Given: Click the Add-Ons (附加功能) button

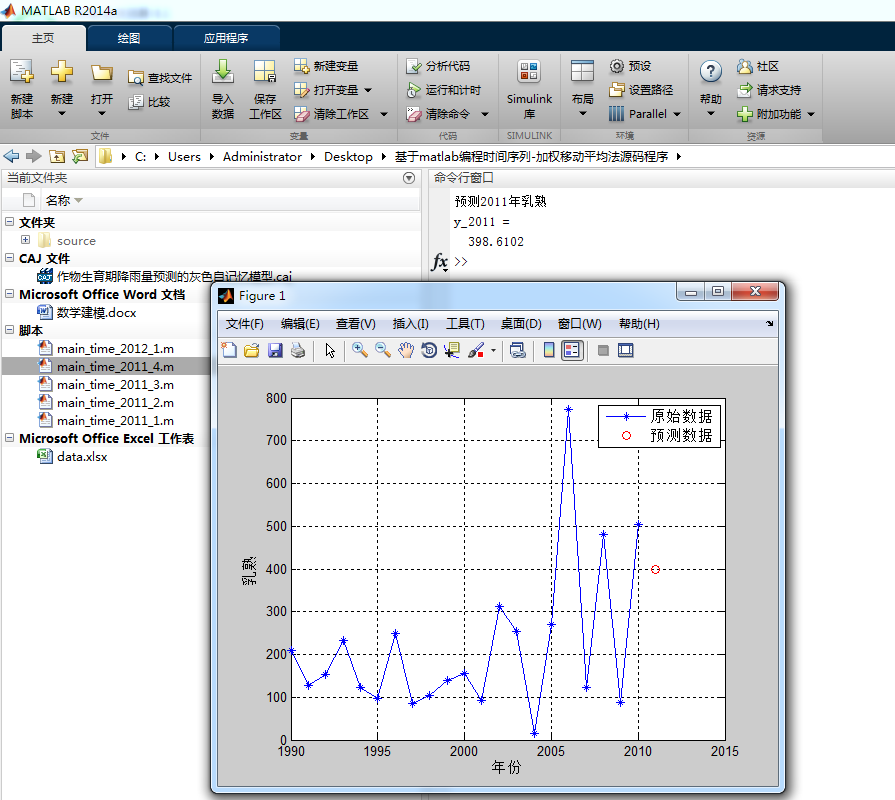Looking at the screenshot, I should pyautogui.click(x=775, y=114).
